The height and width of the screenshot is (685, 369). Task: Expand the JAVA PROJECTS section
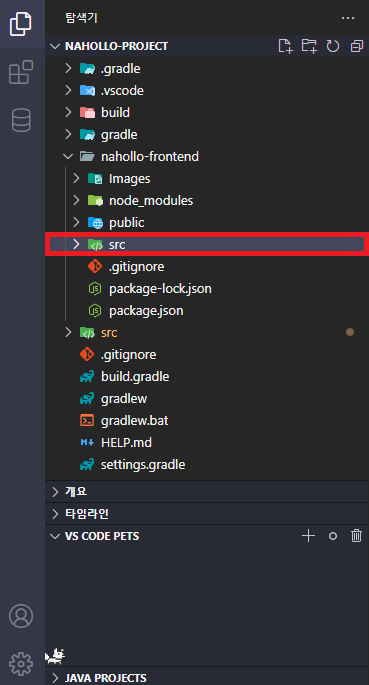(x=55, y=678)
